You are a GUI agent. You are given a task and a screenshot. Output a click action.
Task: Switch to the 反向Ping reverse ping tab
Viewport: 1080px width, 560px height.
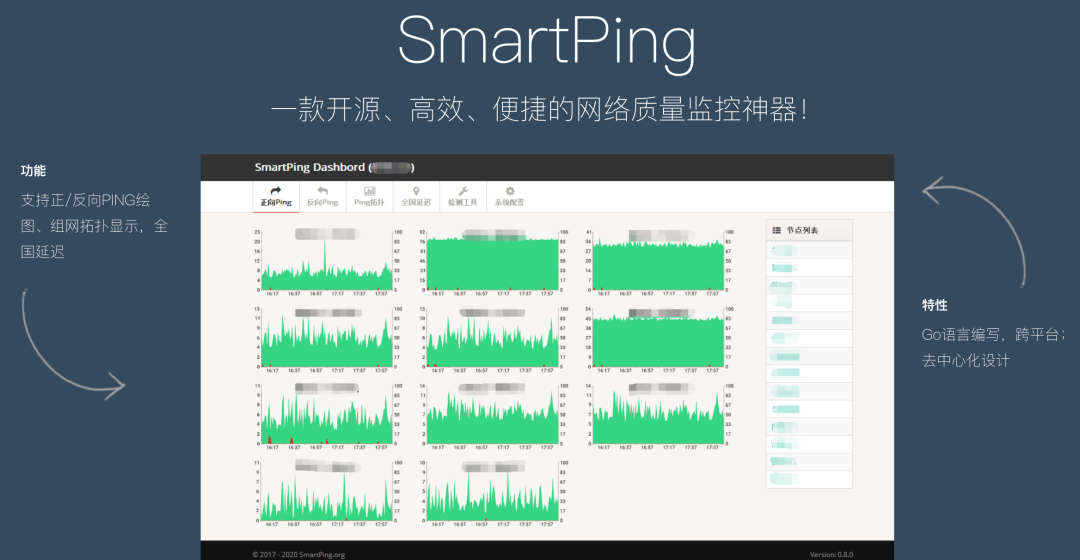[x=322, y=196]
